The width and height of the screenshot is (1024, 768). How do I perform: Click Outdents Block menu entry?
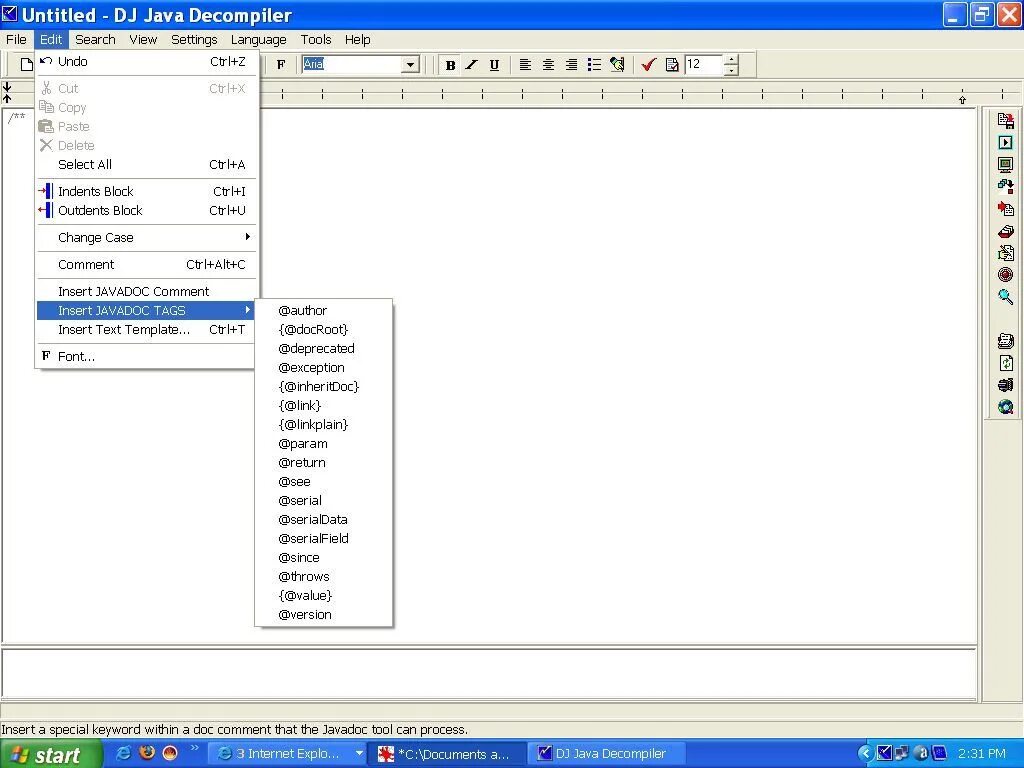[x=146, y=210]
